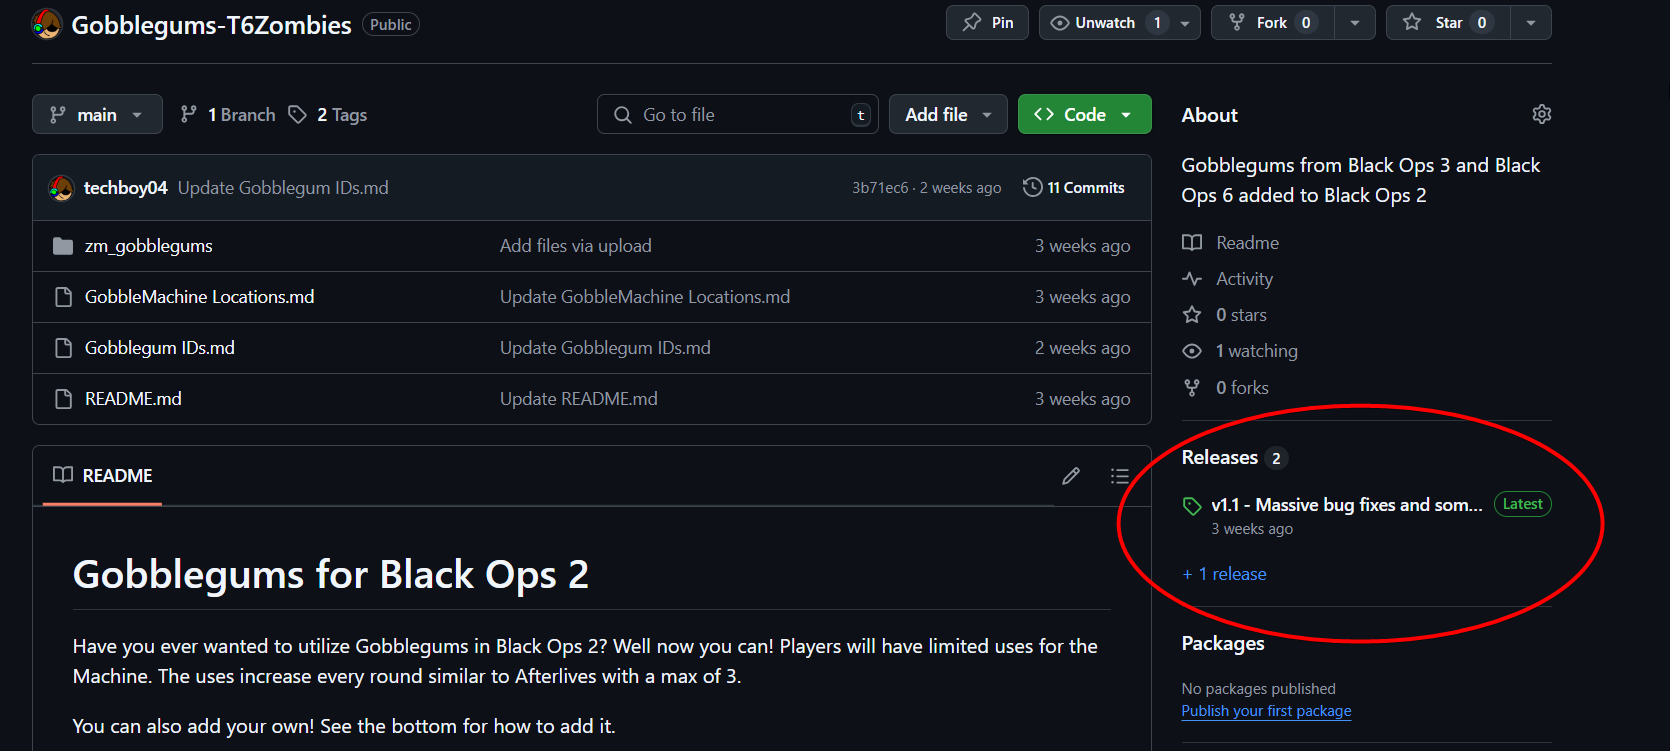Click the clock icon beside 11 Commits
1670x751 pixels.
tap(1033, 187)
